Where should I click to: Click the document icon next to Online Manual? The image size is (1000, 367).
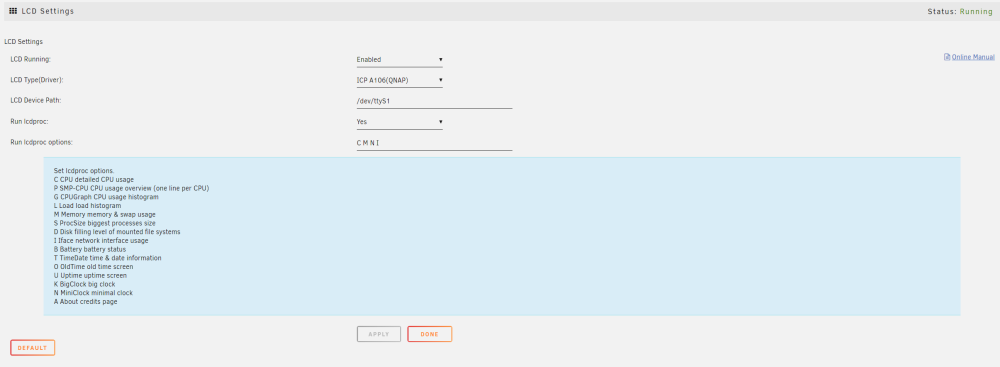(x=946, y=57)
